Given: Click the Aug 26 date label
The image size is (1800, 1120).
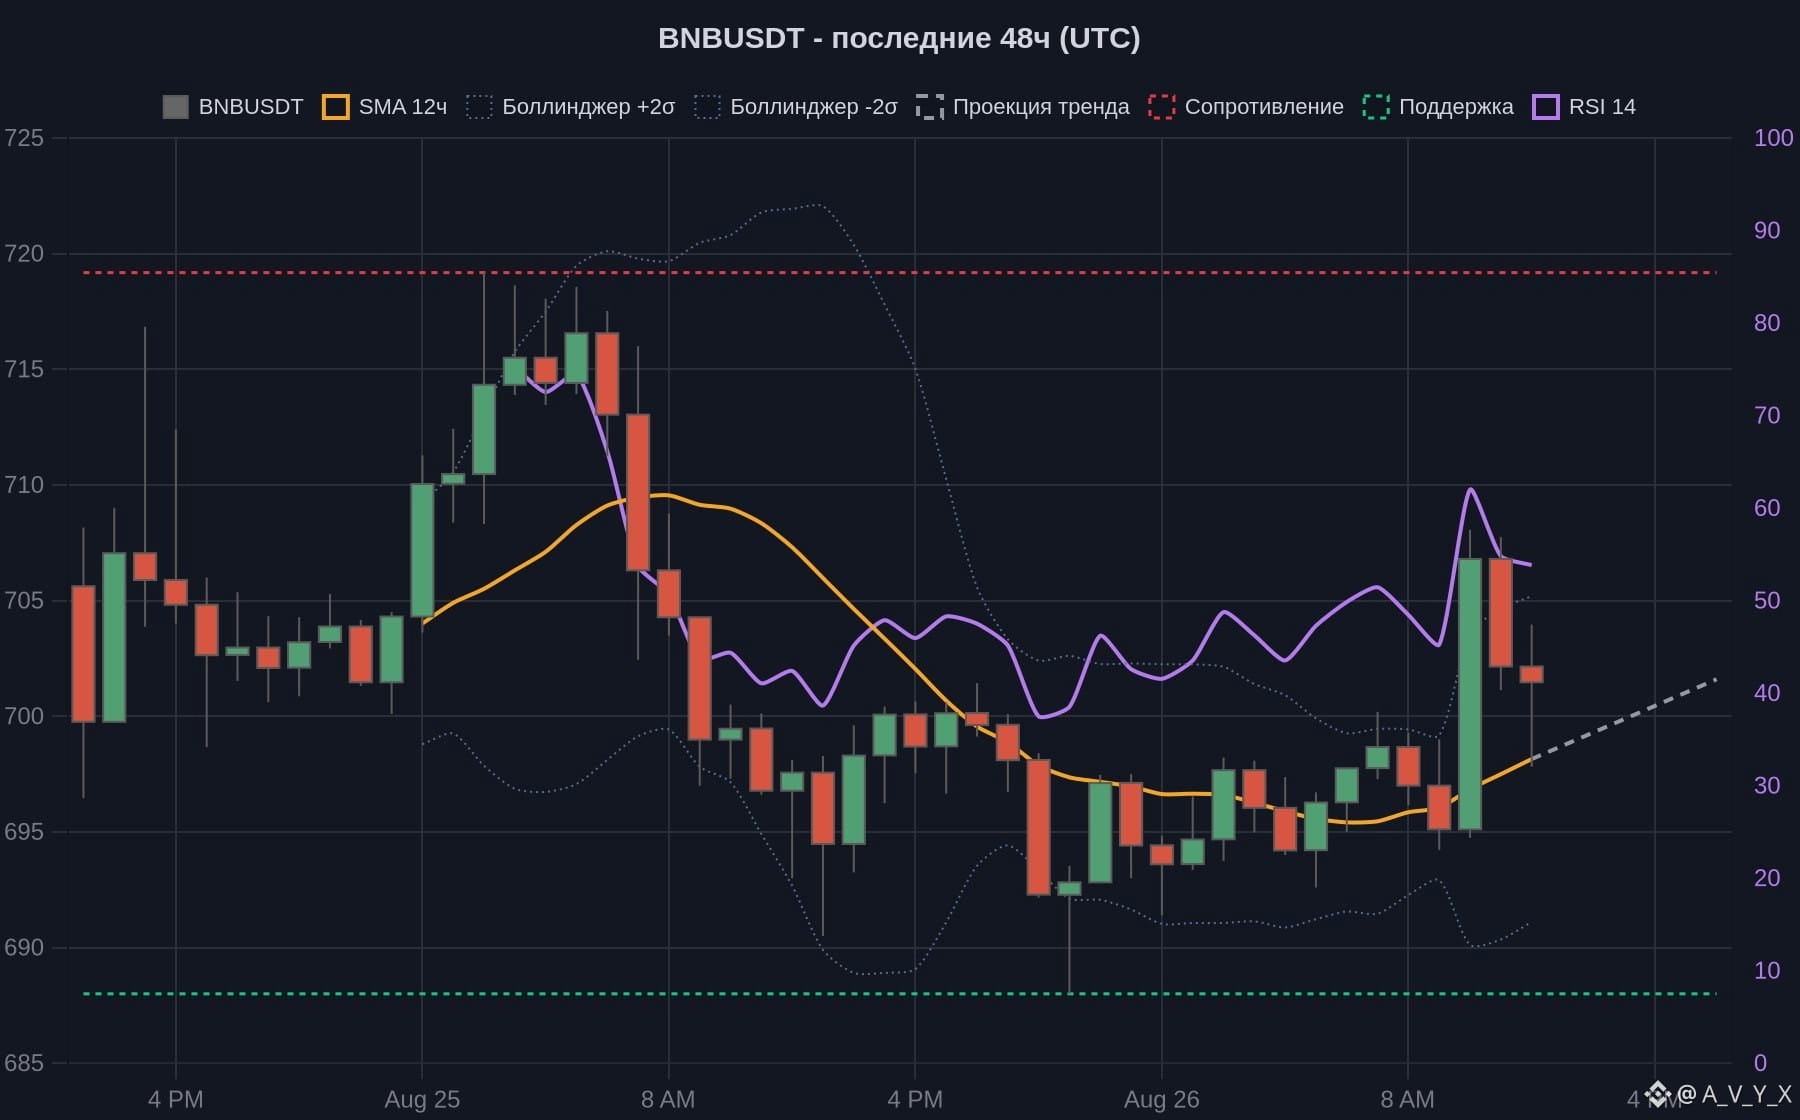Looking at the screenshot, I should 1161,1100.
